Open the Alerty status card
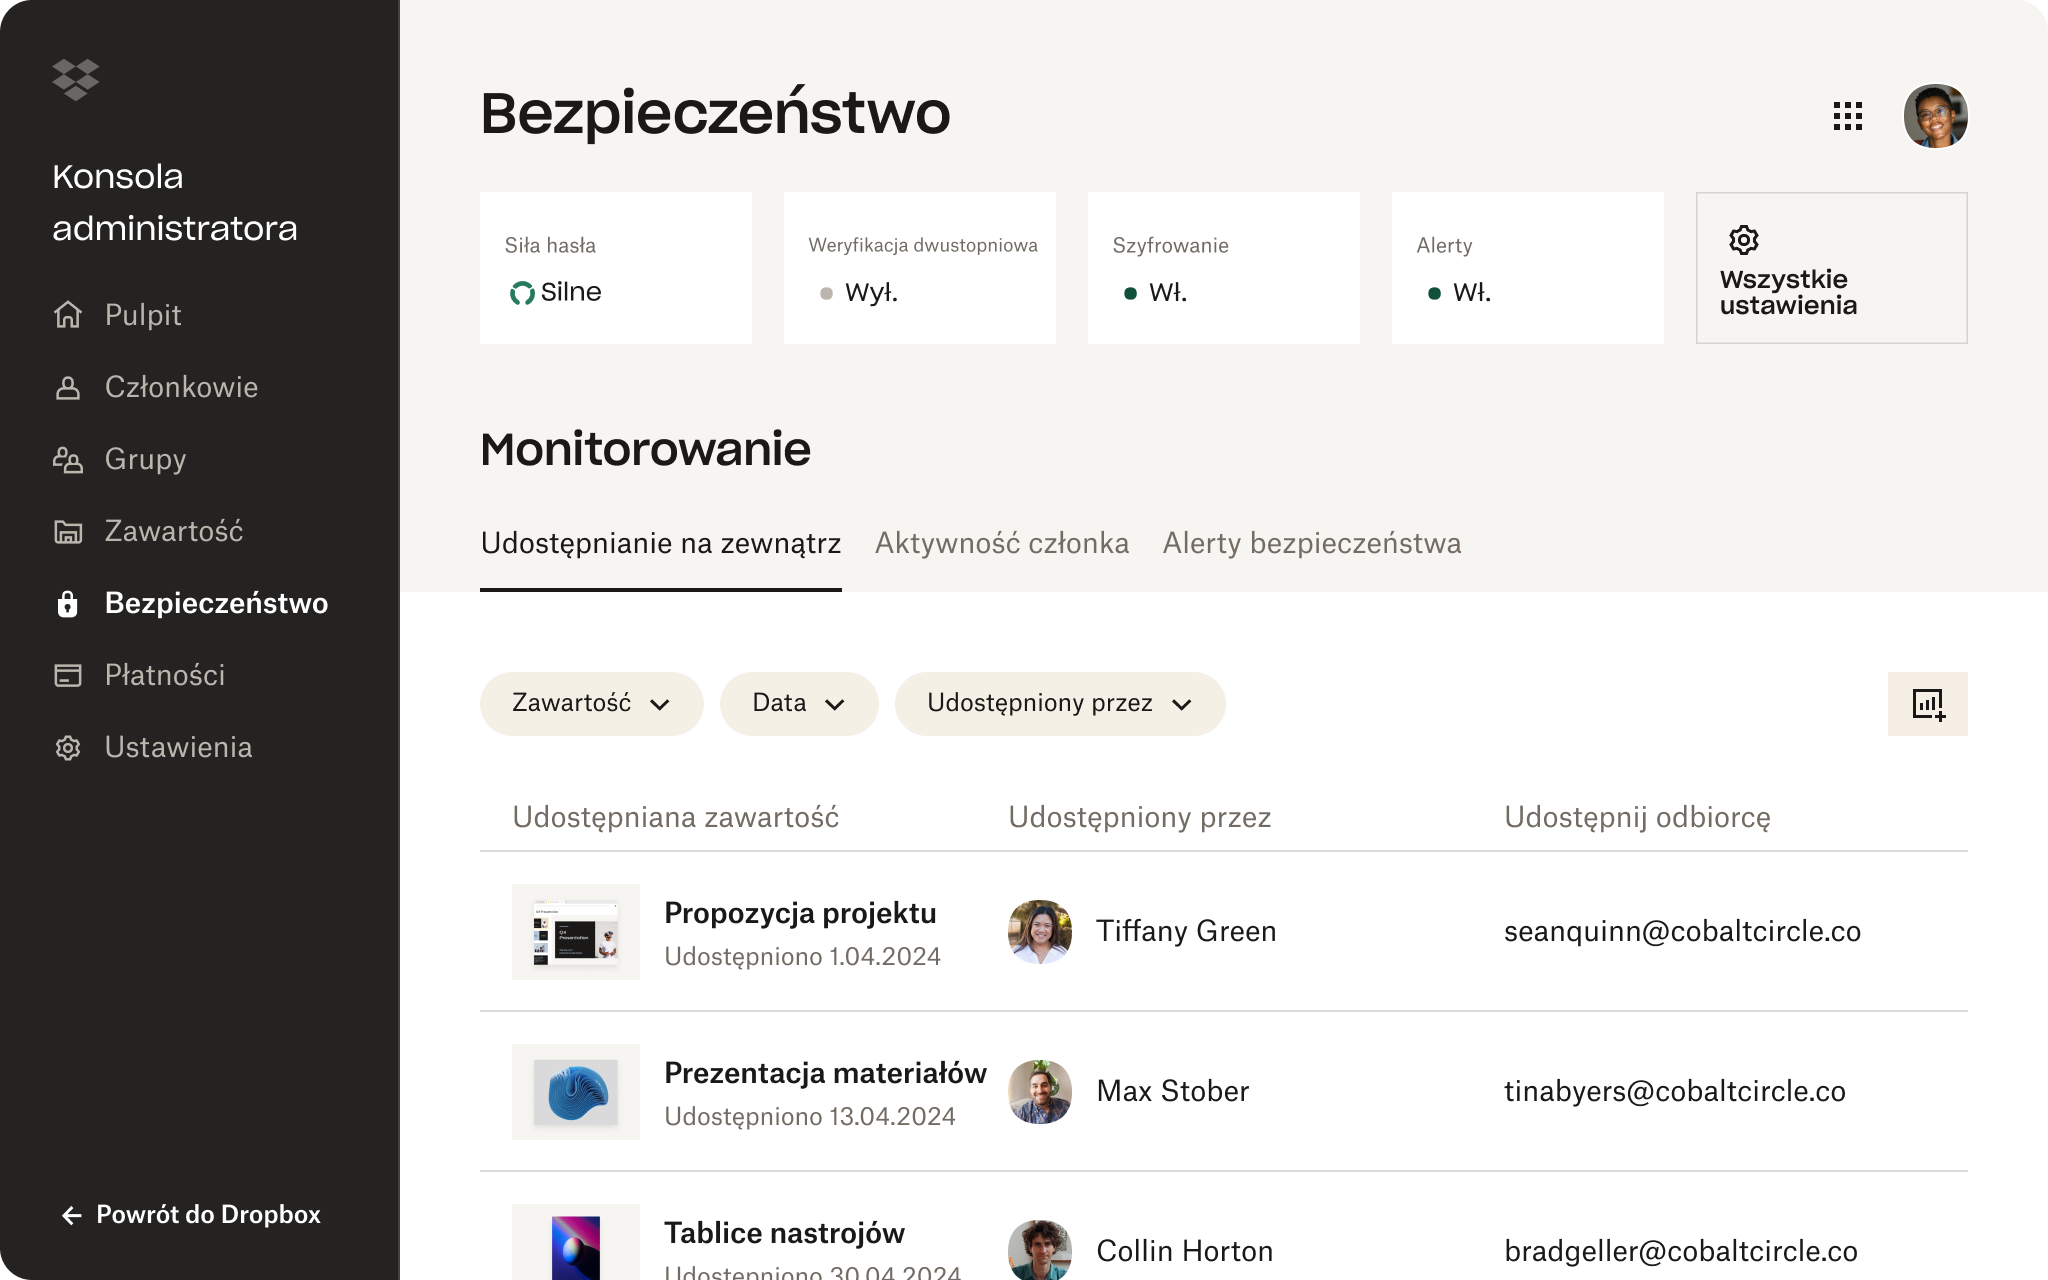This screenshot has width=2048, height=1280. 1528,268
